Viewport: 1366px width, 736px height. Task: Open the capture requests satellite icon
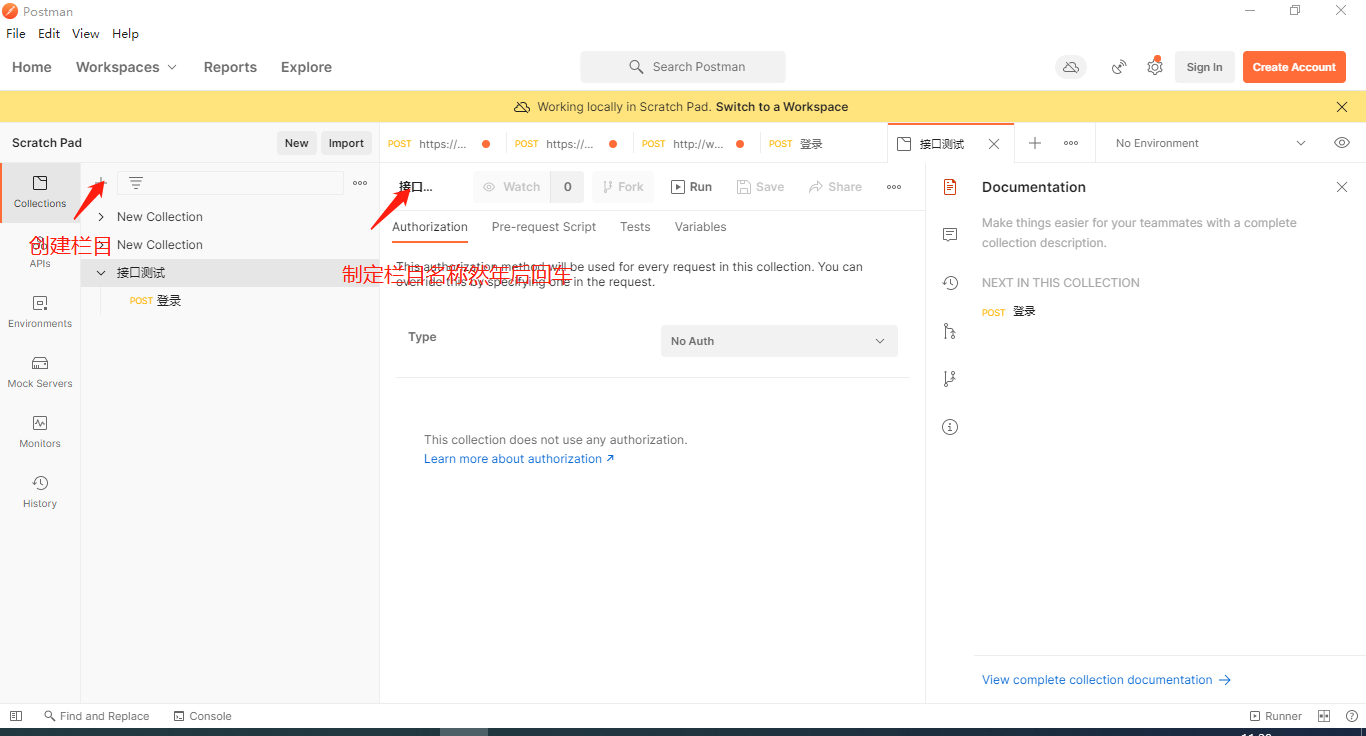1120,67
